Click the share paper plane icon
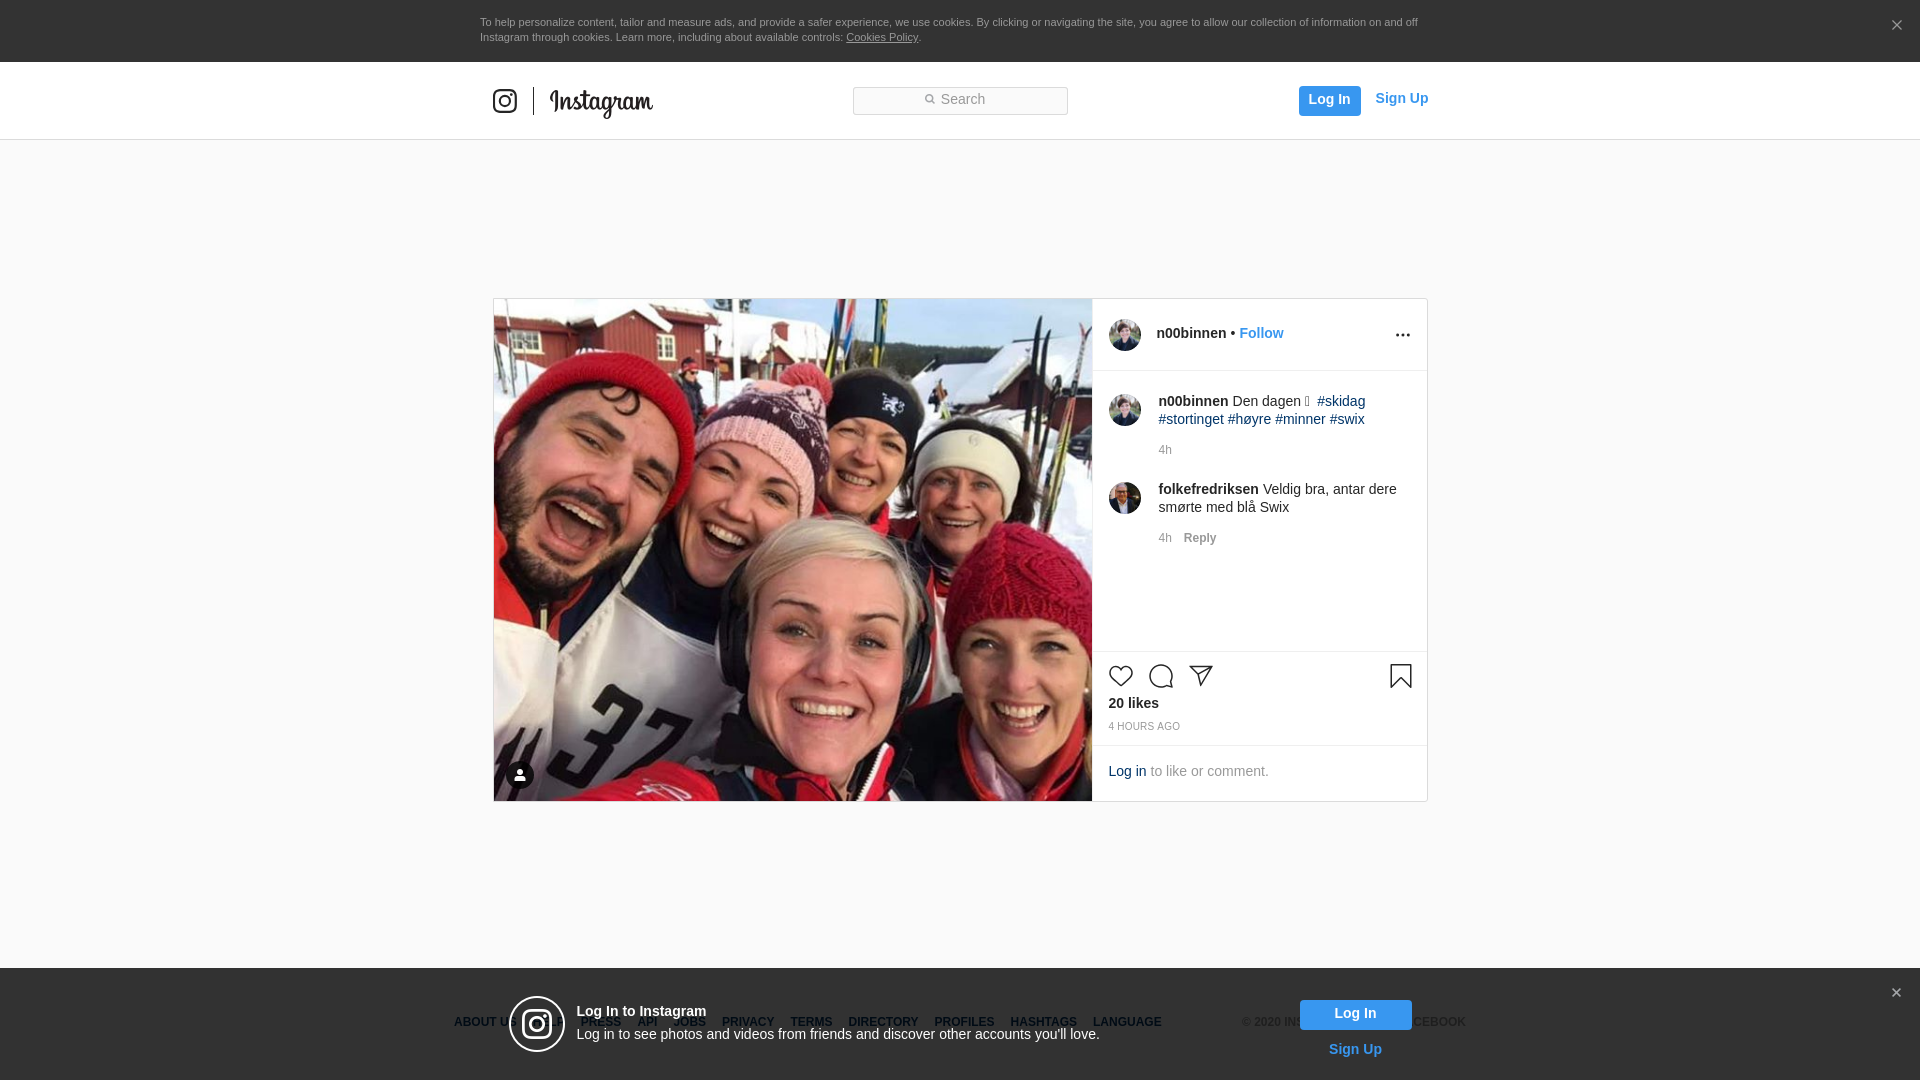The image size is (1920, 1080). (1201, 676)
